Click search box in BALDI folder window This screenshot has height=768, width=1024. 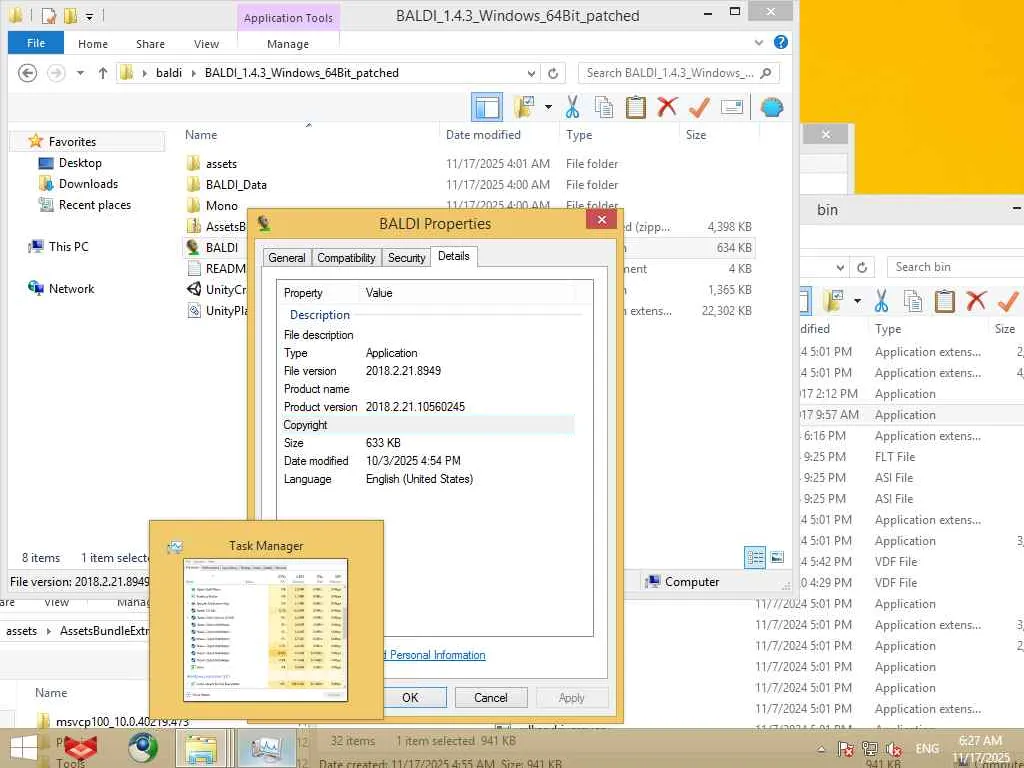679,73
